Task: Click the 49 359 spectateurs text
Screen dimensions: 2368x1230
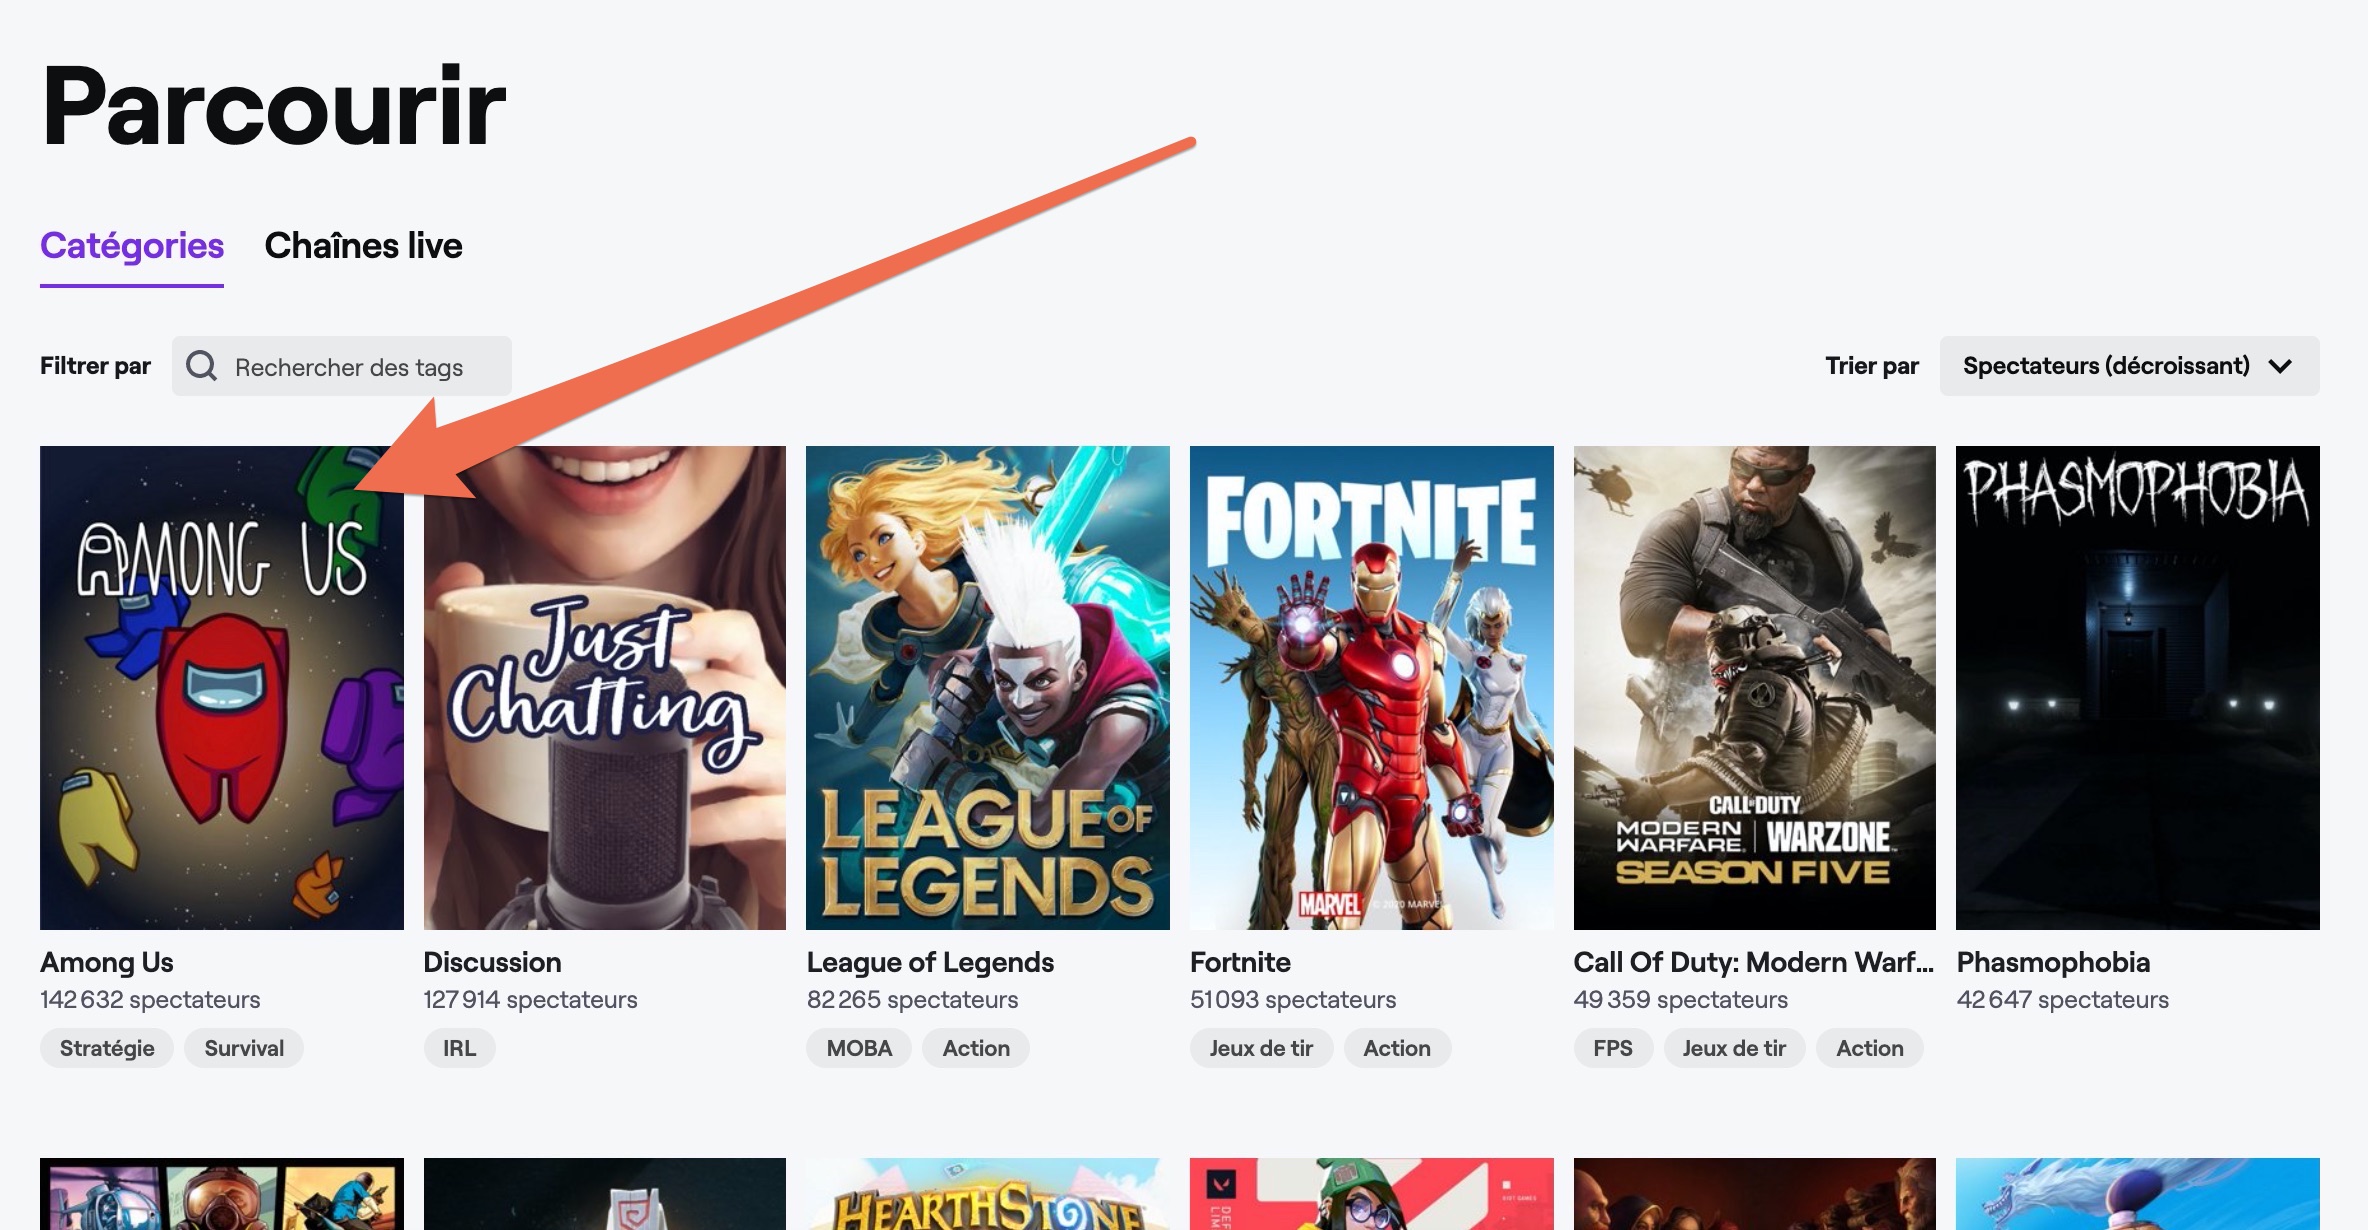Action: coord(1681,999)
